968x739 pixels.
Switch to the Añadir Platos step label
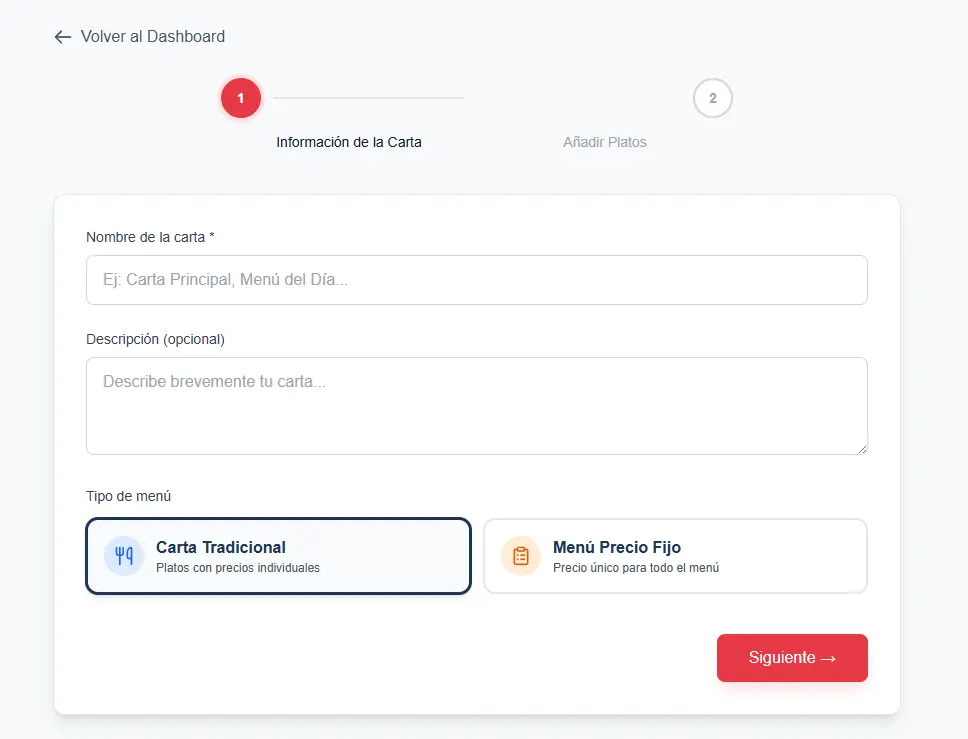(x=605, y=142)
